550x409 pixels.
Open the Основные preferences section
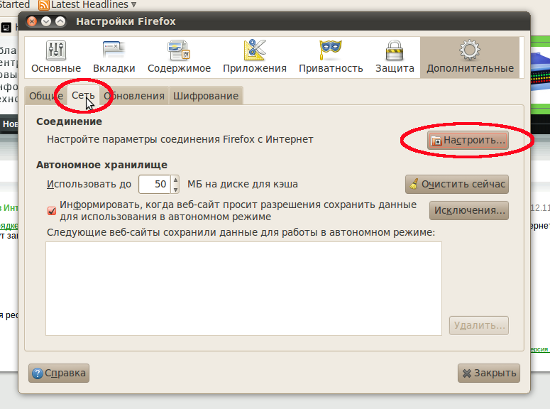[56, 57]
